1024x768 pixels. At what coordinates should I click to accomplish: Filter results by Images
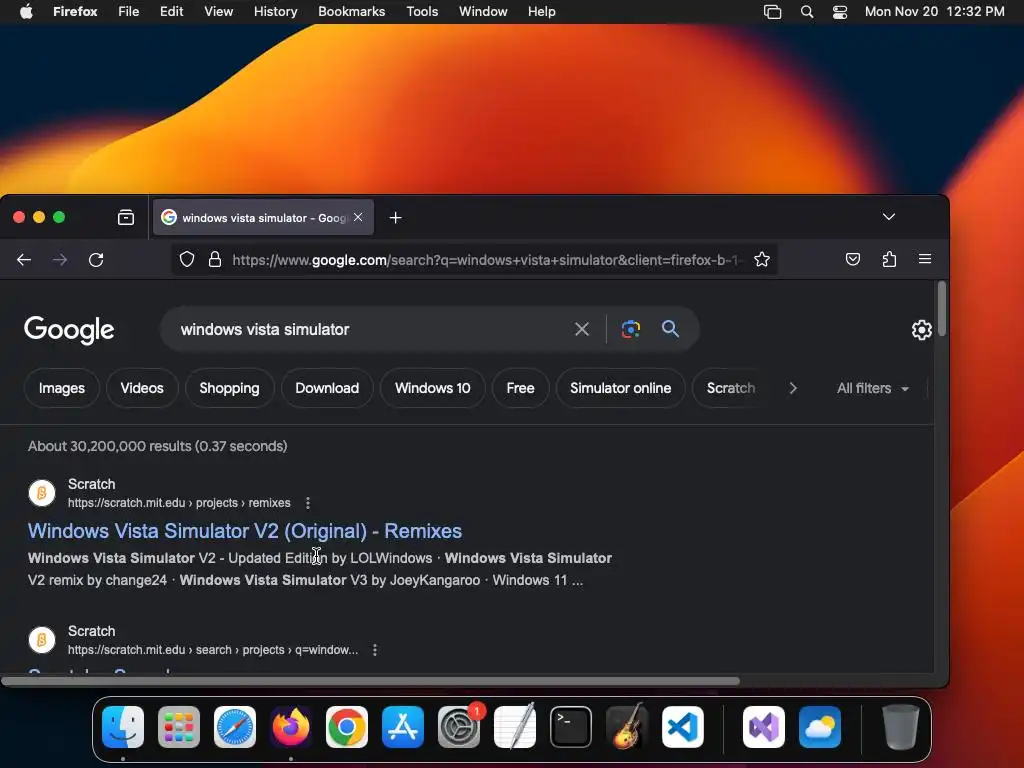coord(61,388)
